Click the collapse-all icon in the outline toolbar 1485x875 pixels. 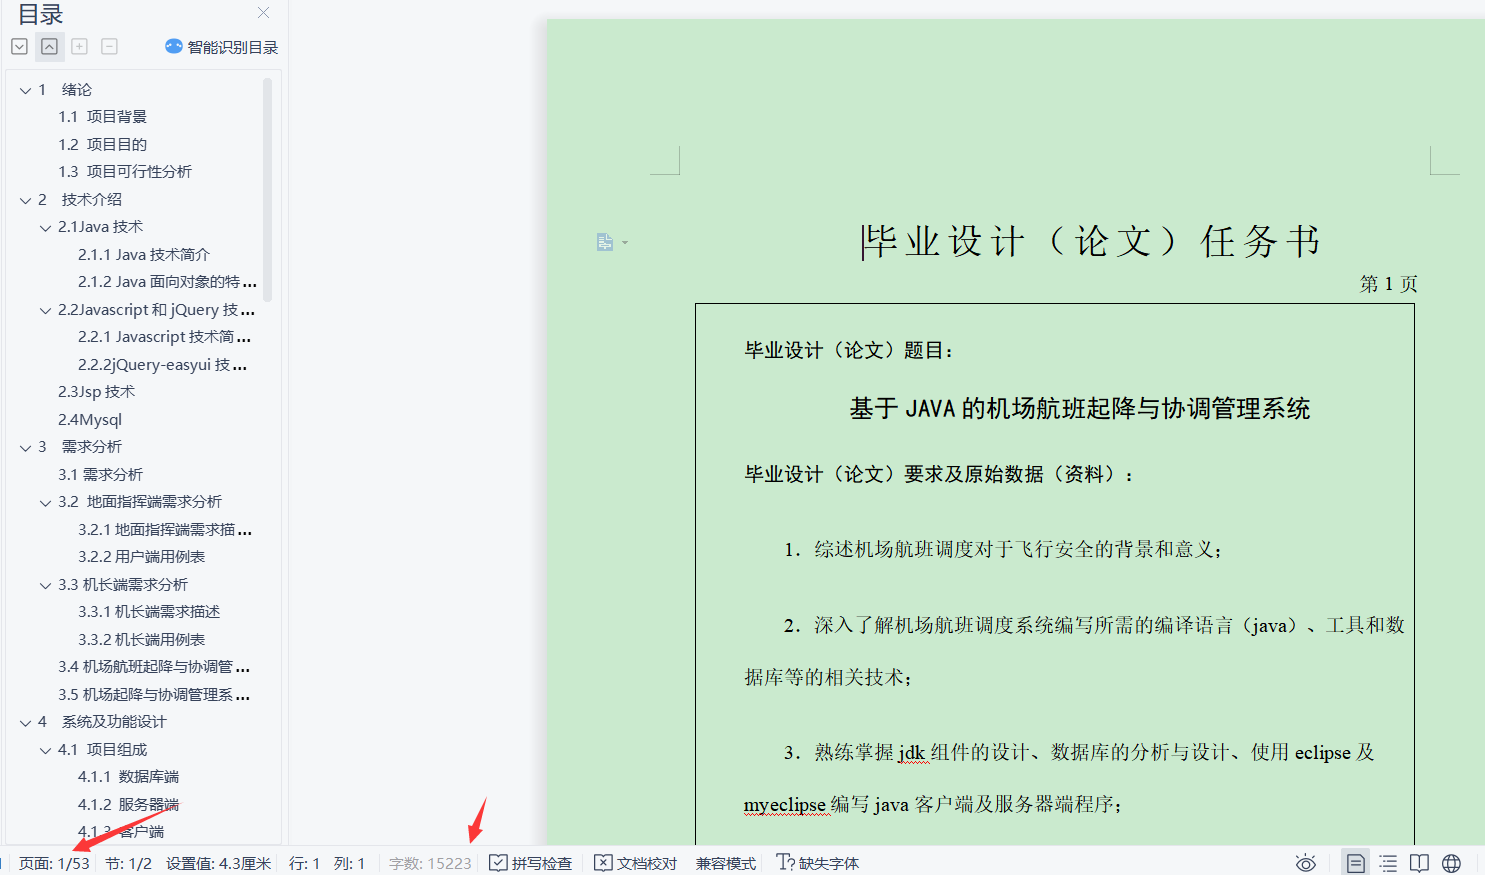tap(49, 46)
